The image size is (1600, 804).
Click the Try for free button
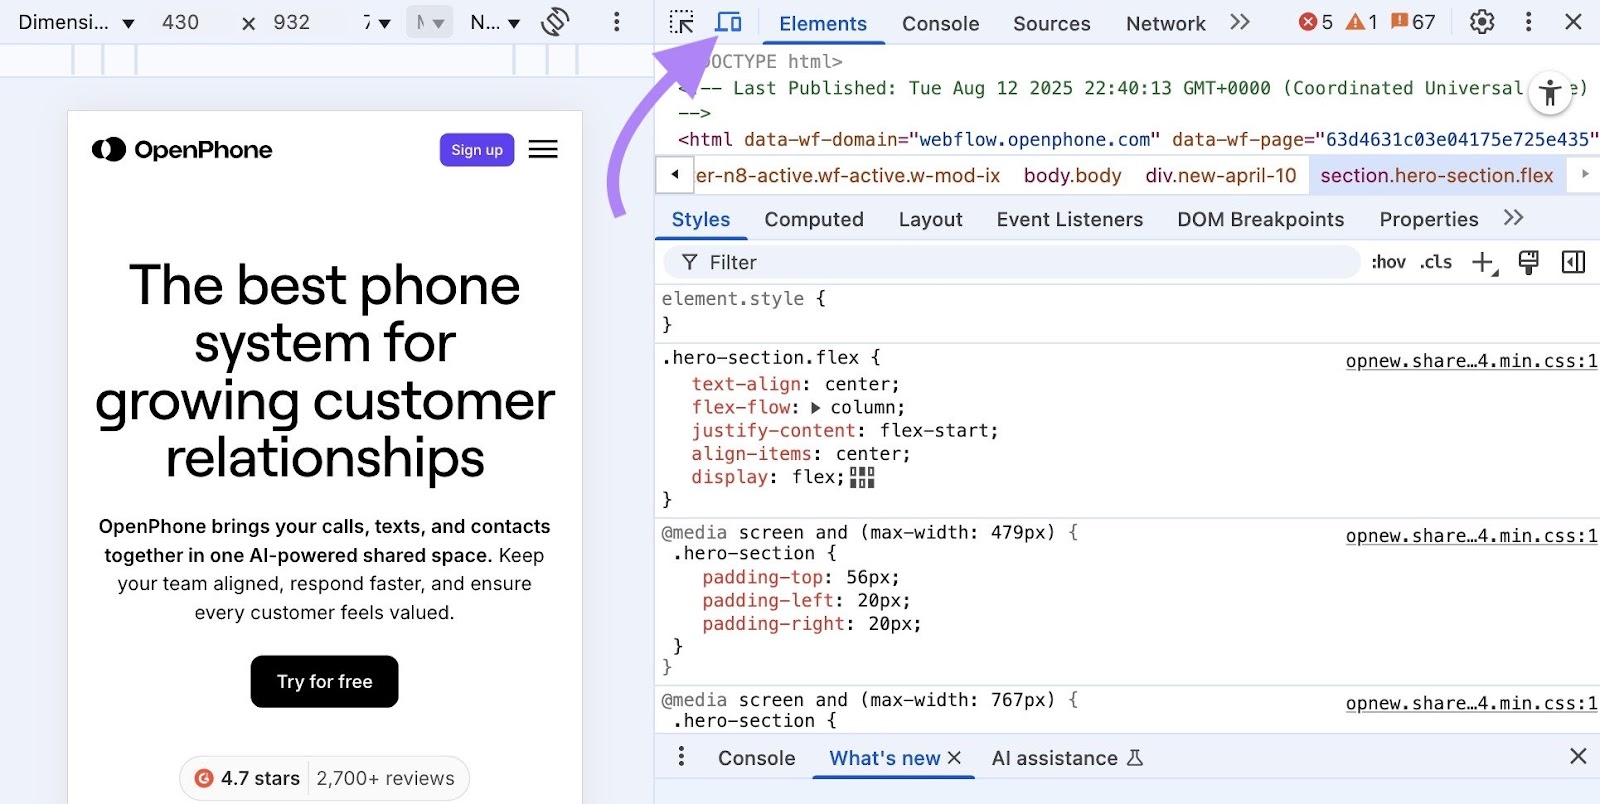pos(324,682)
